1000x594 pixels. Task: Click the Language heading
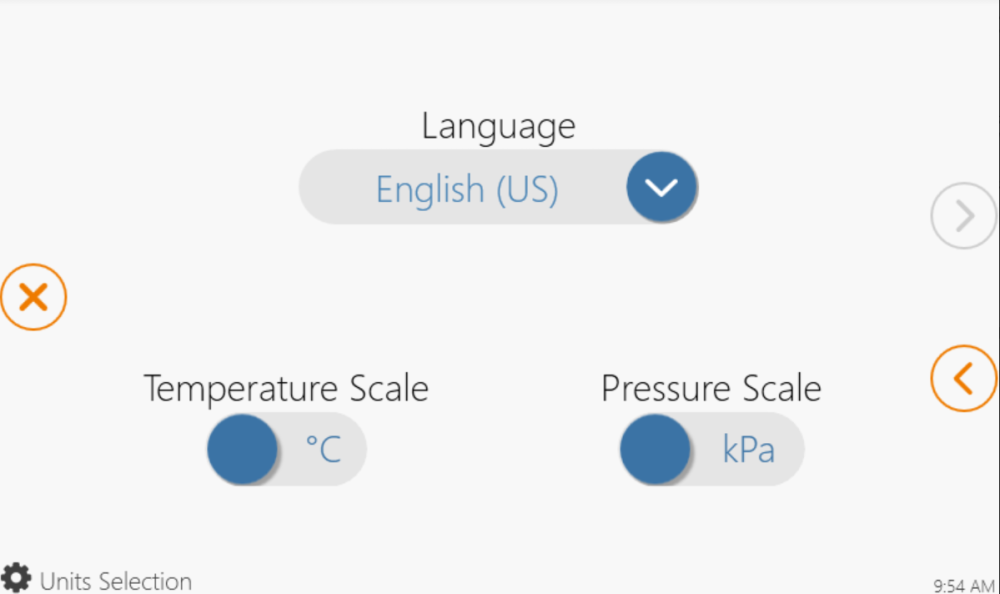pos(498,126)
